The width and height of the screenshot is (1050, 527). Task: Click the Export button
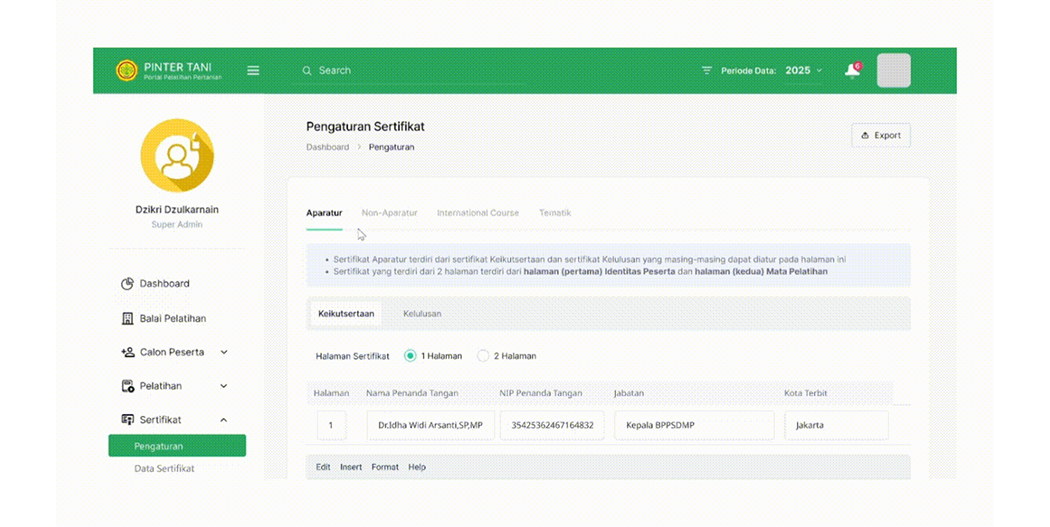881,135
